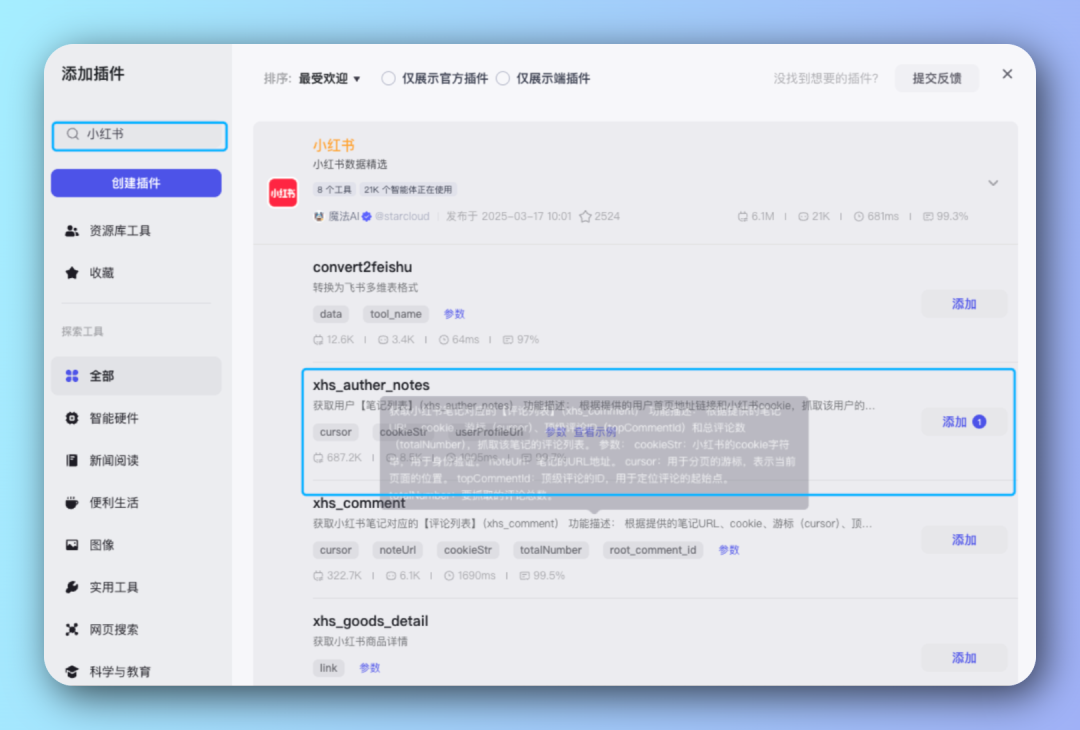Click the 小红书 plugin logo
The height and width of the screenshot is (730, 1080).
click(282, 193)
